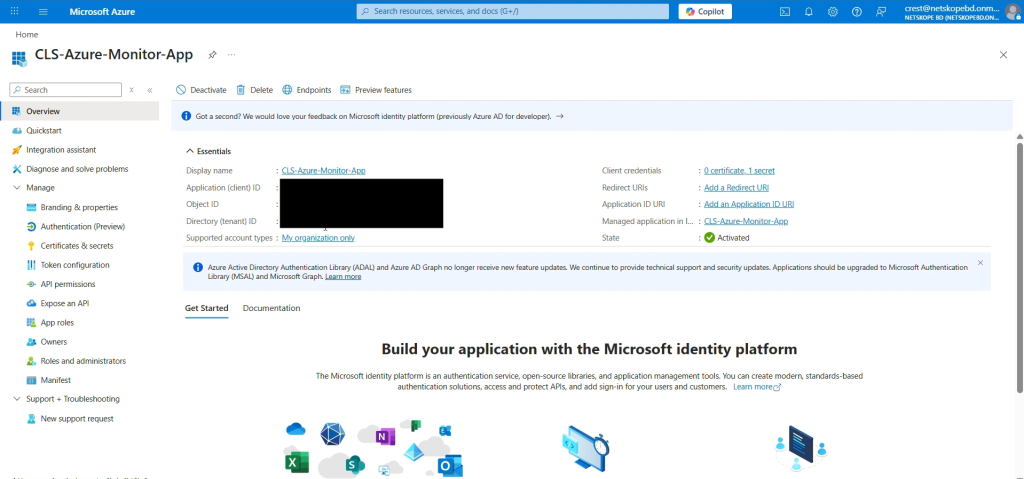The width and height of the screenshot is (1024, 479).
Task: Open Branding & properties
Action: [x=80, y=207]
